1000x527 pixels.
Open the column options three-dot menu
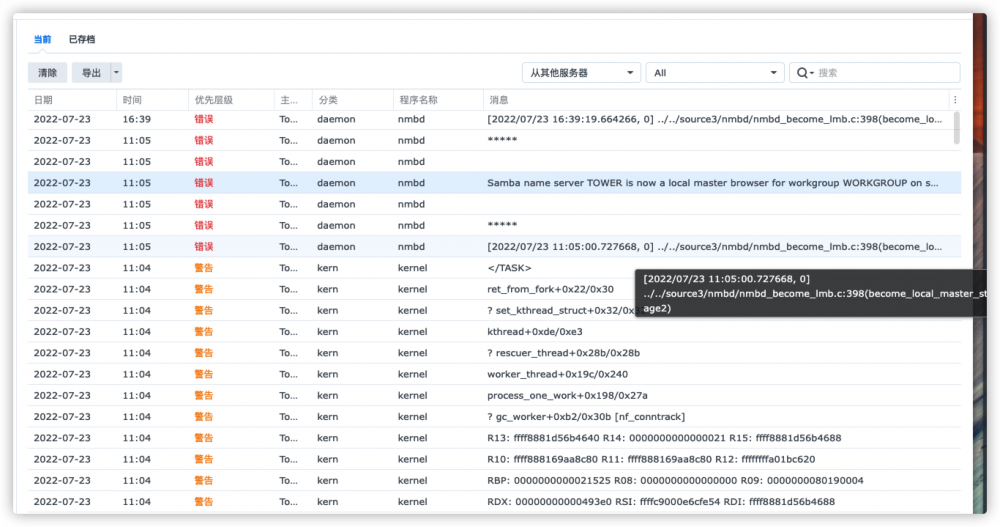pyautogui.click(x=955, y=100)
